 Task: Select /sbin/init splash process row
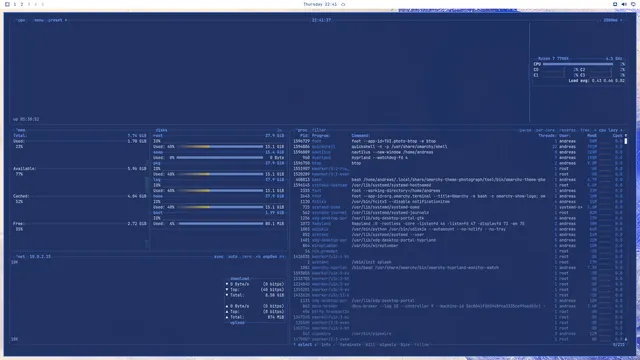tap(459, 262)
